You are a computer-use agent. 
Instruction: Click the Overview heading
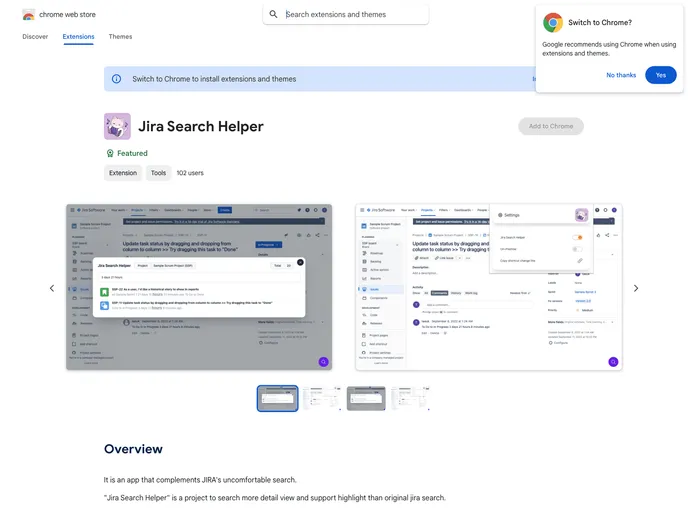click(x=133, y=449)
